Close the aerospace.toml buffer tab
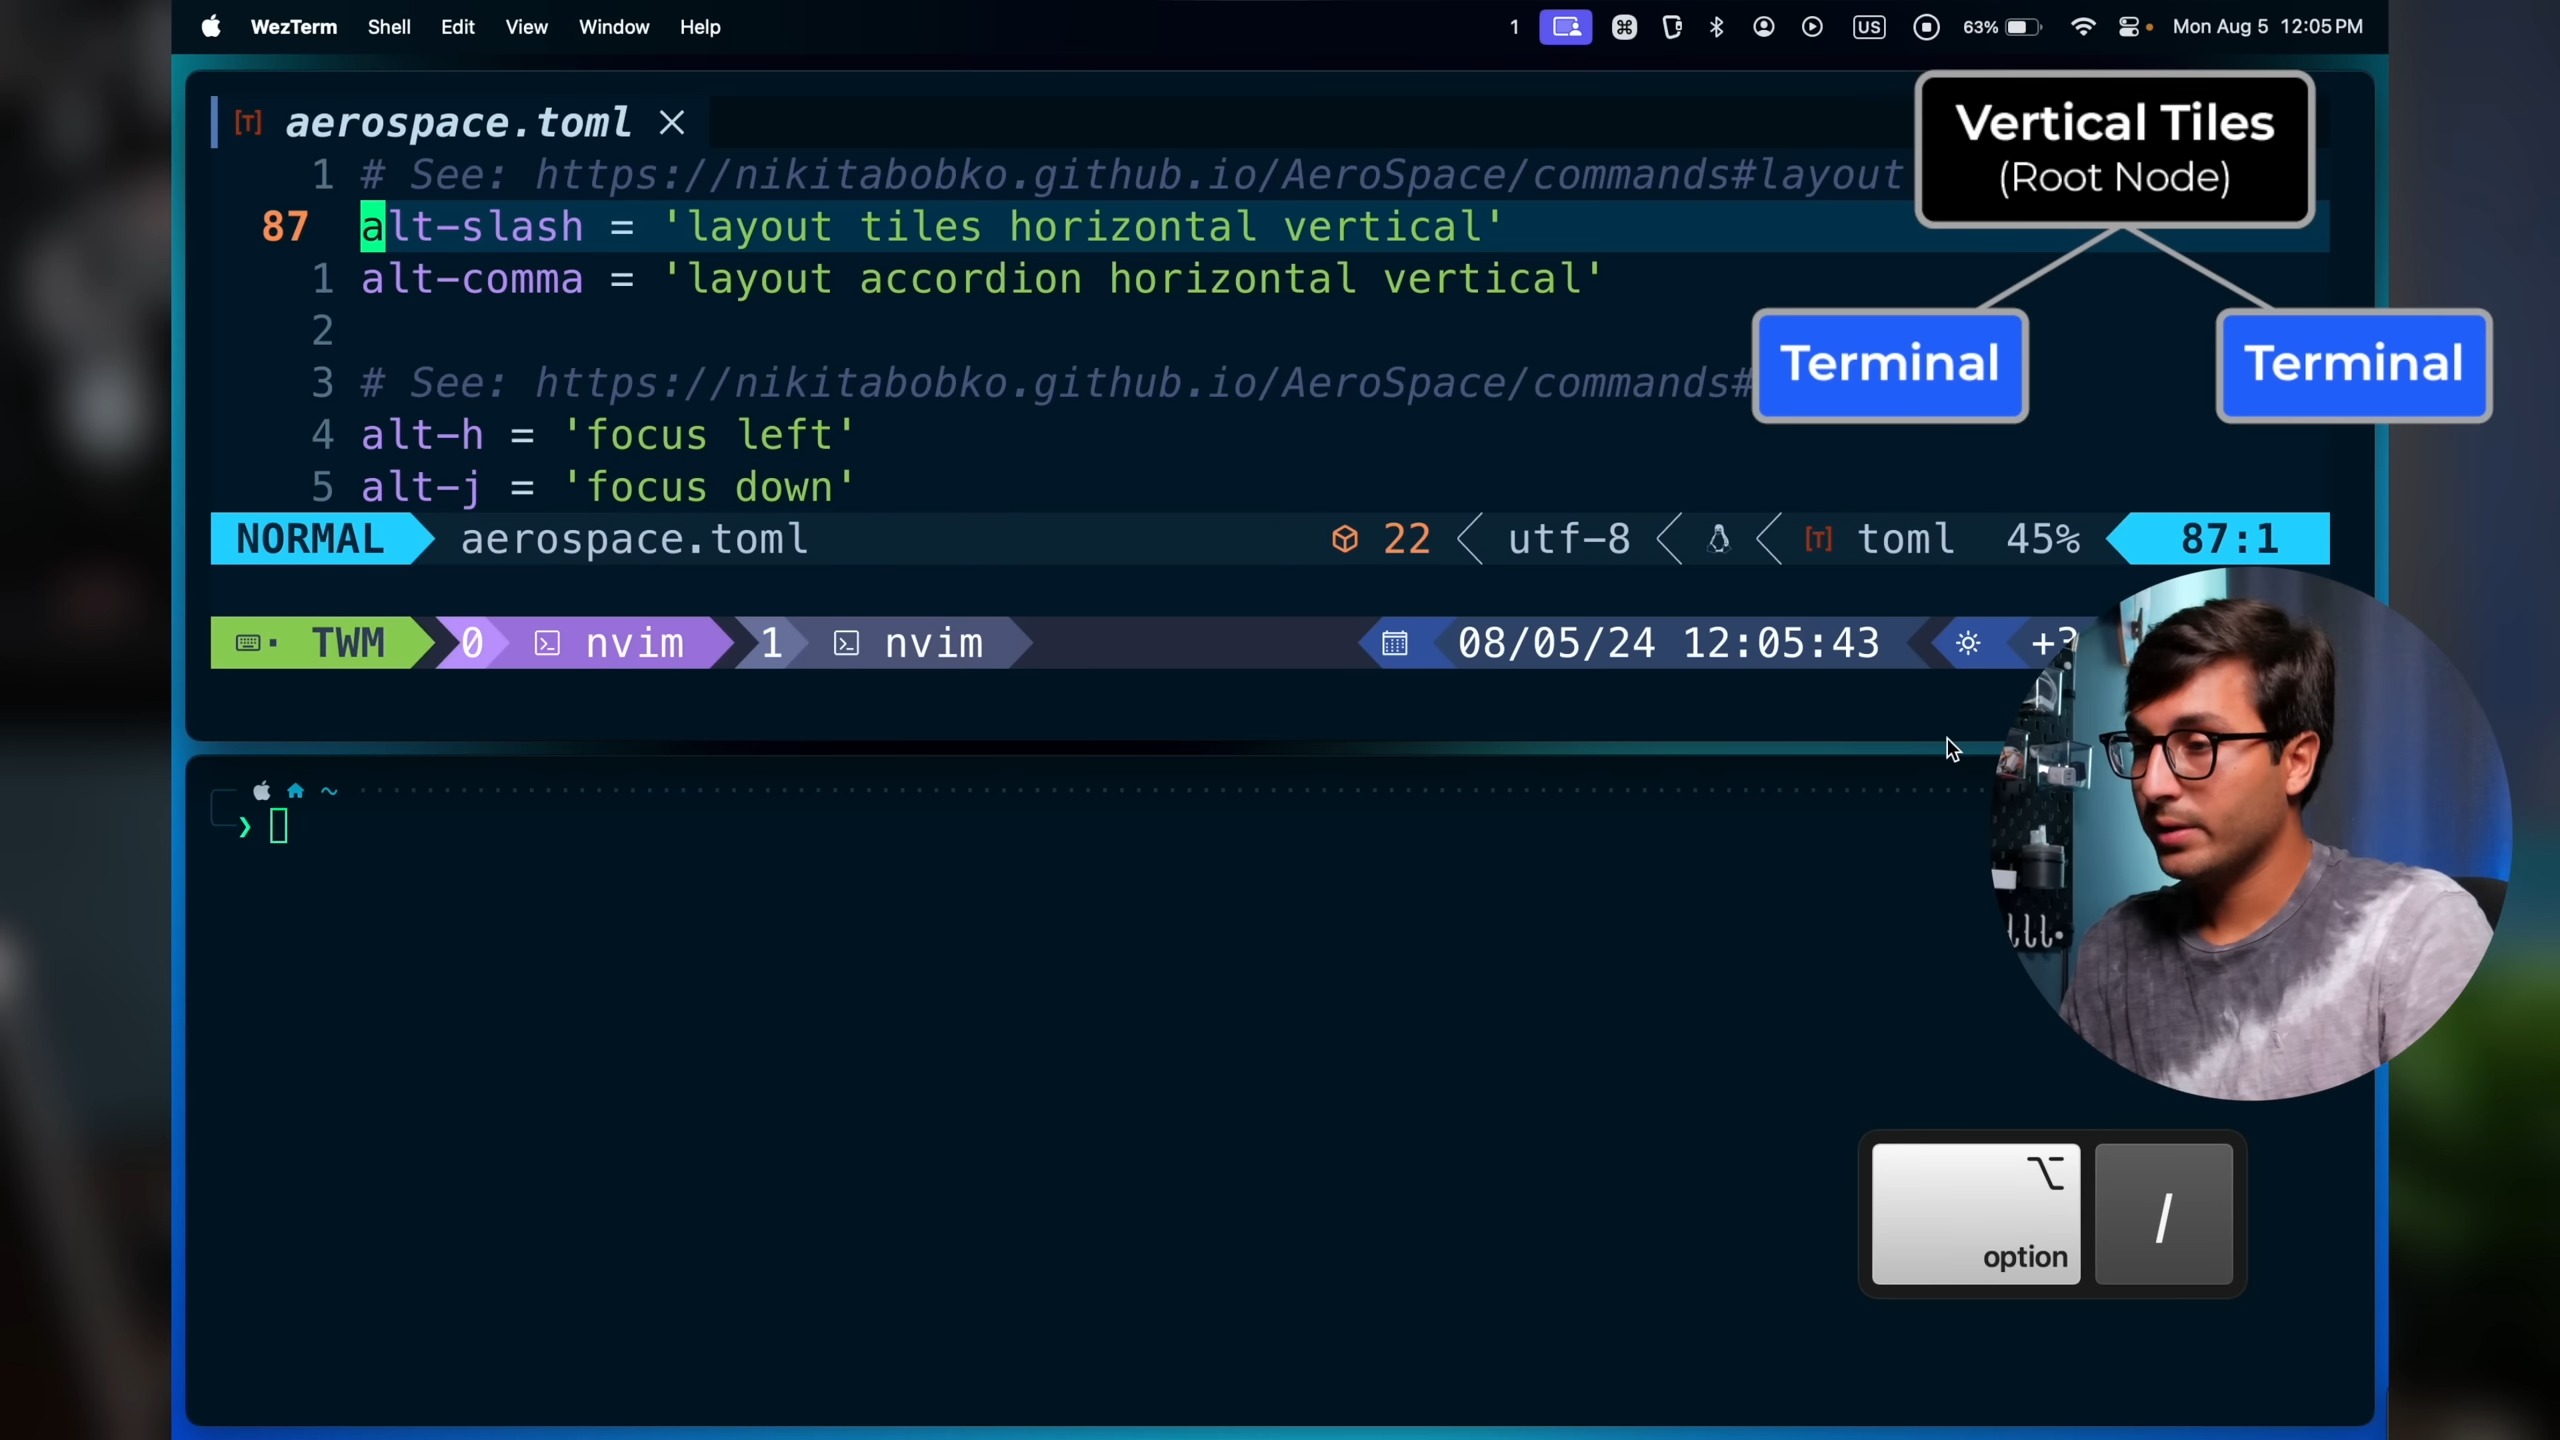 672,123
